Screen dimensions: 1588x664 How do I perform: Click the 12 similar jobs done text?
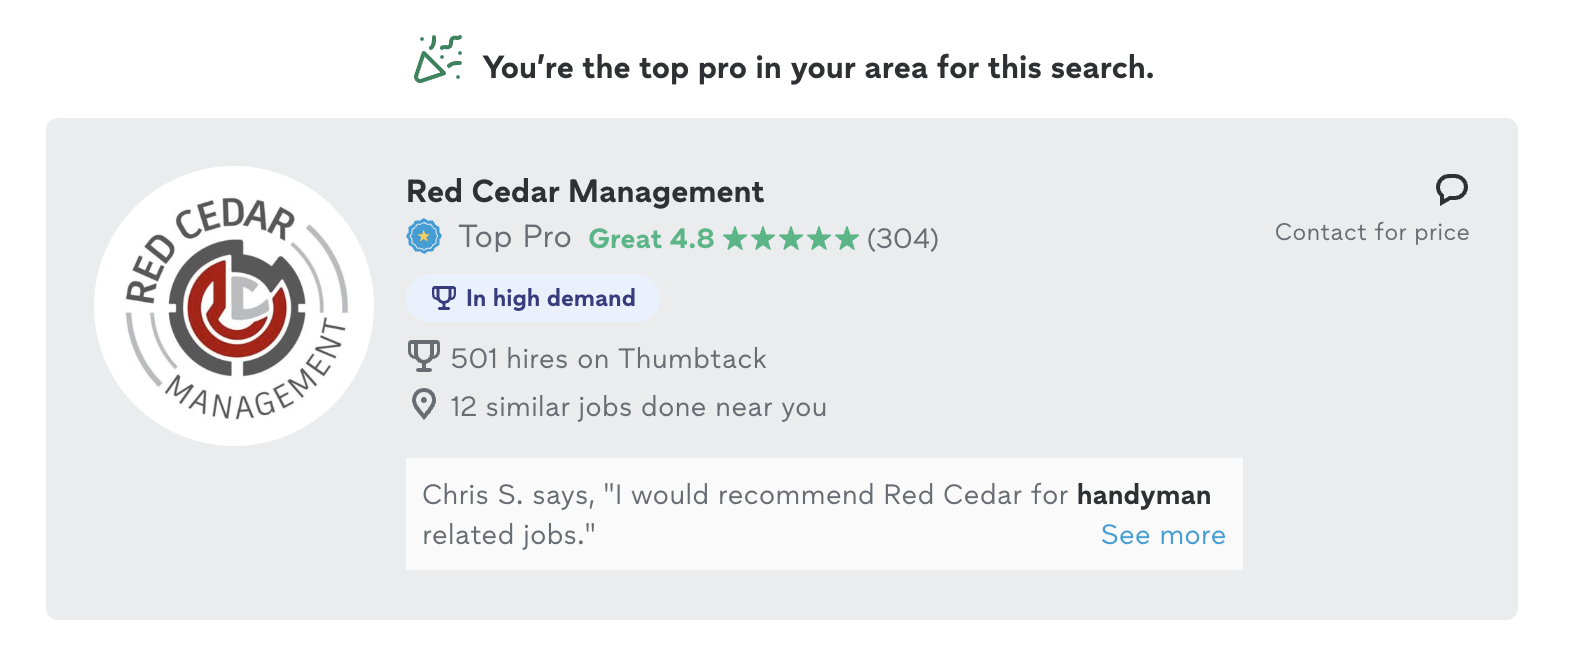pyautogui.click(x=638, y=407)
